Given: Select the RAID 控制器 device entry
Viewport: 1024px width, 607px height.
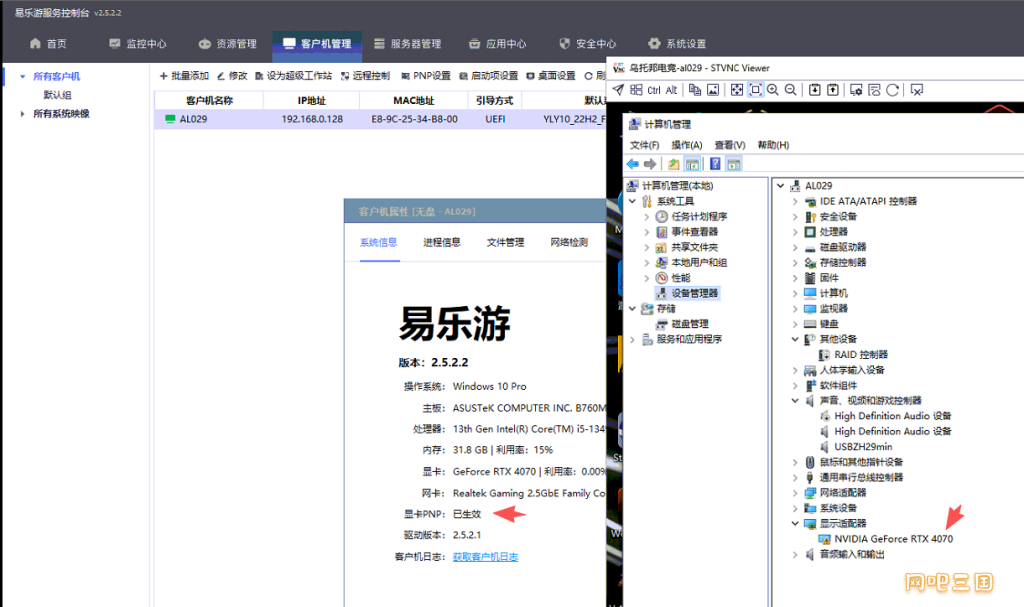Looking at the screenshot, I should [x=861, y=355].
